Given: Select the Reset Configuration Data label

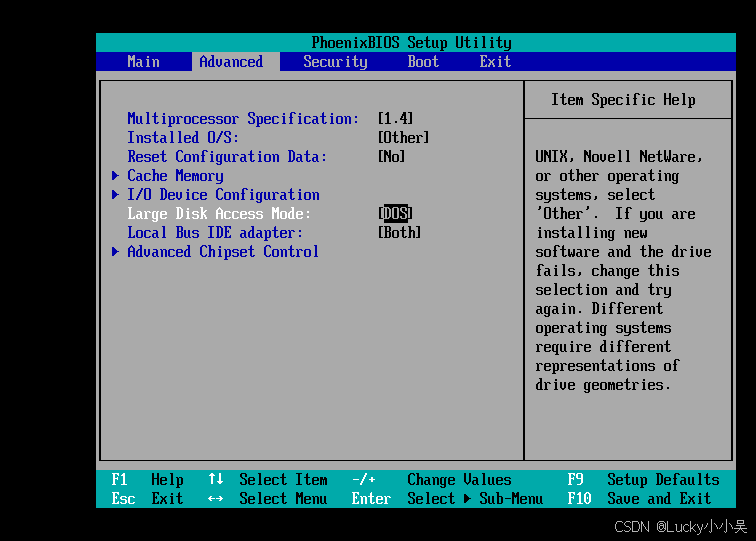Looking at the screenshot, I should tap(227, 156).
